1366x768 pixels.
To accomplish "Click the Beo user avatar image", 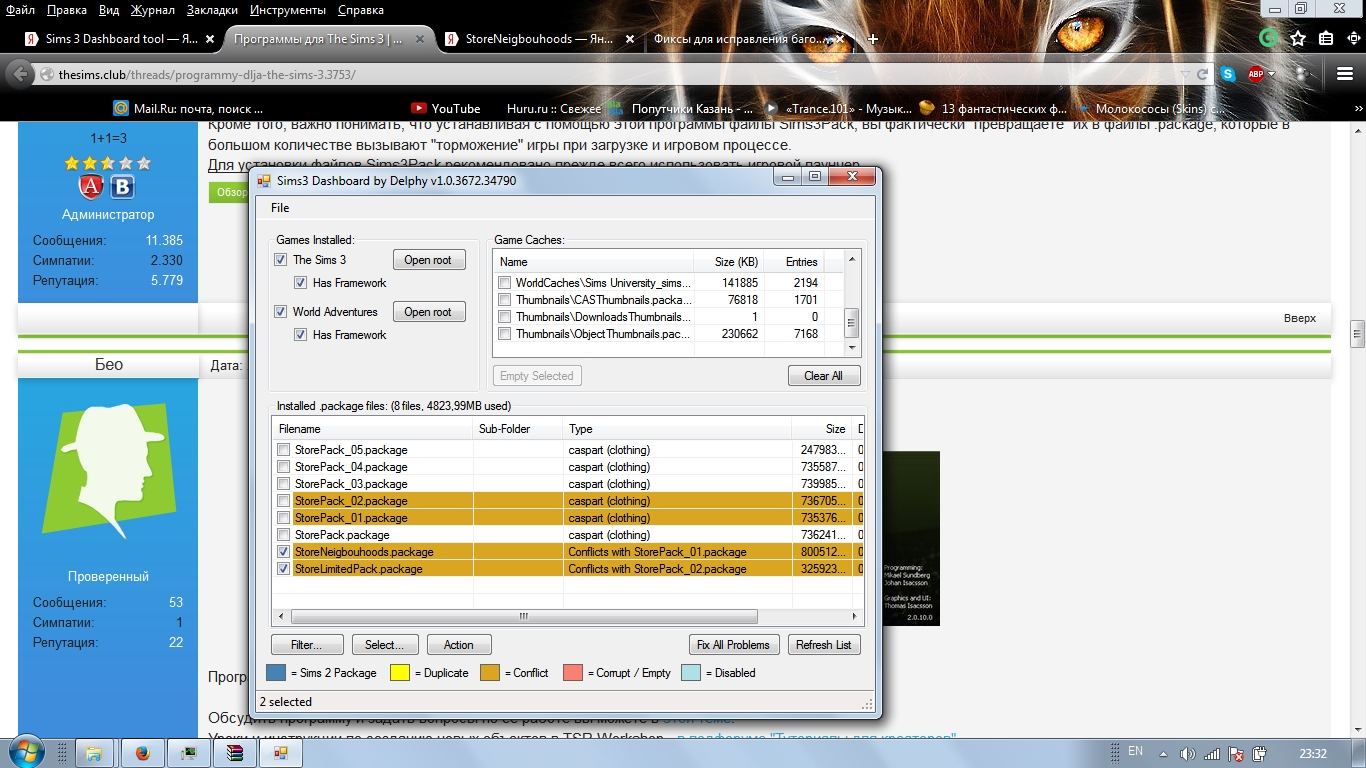I will click(x=108, y=470).
